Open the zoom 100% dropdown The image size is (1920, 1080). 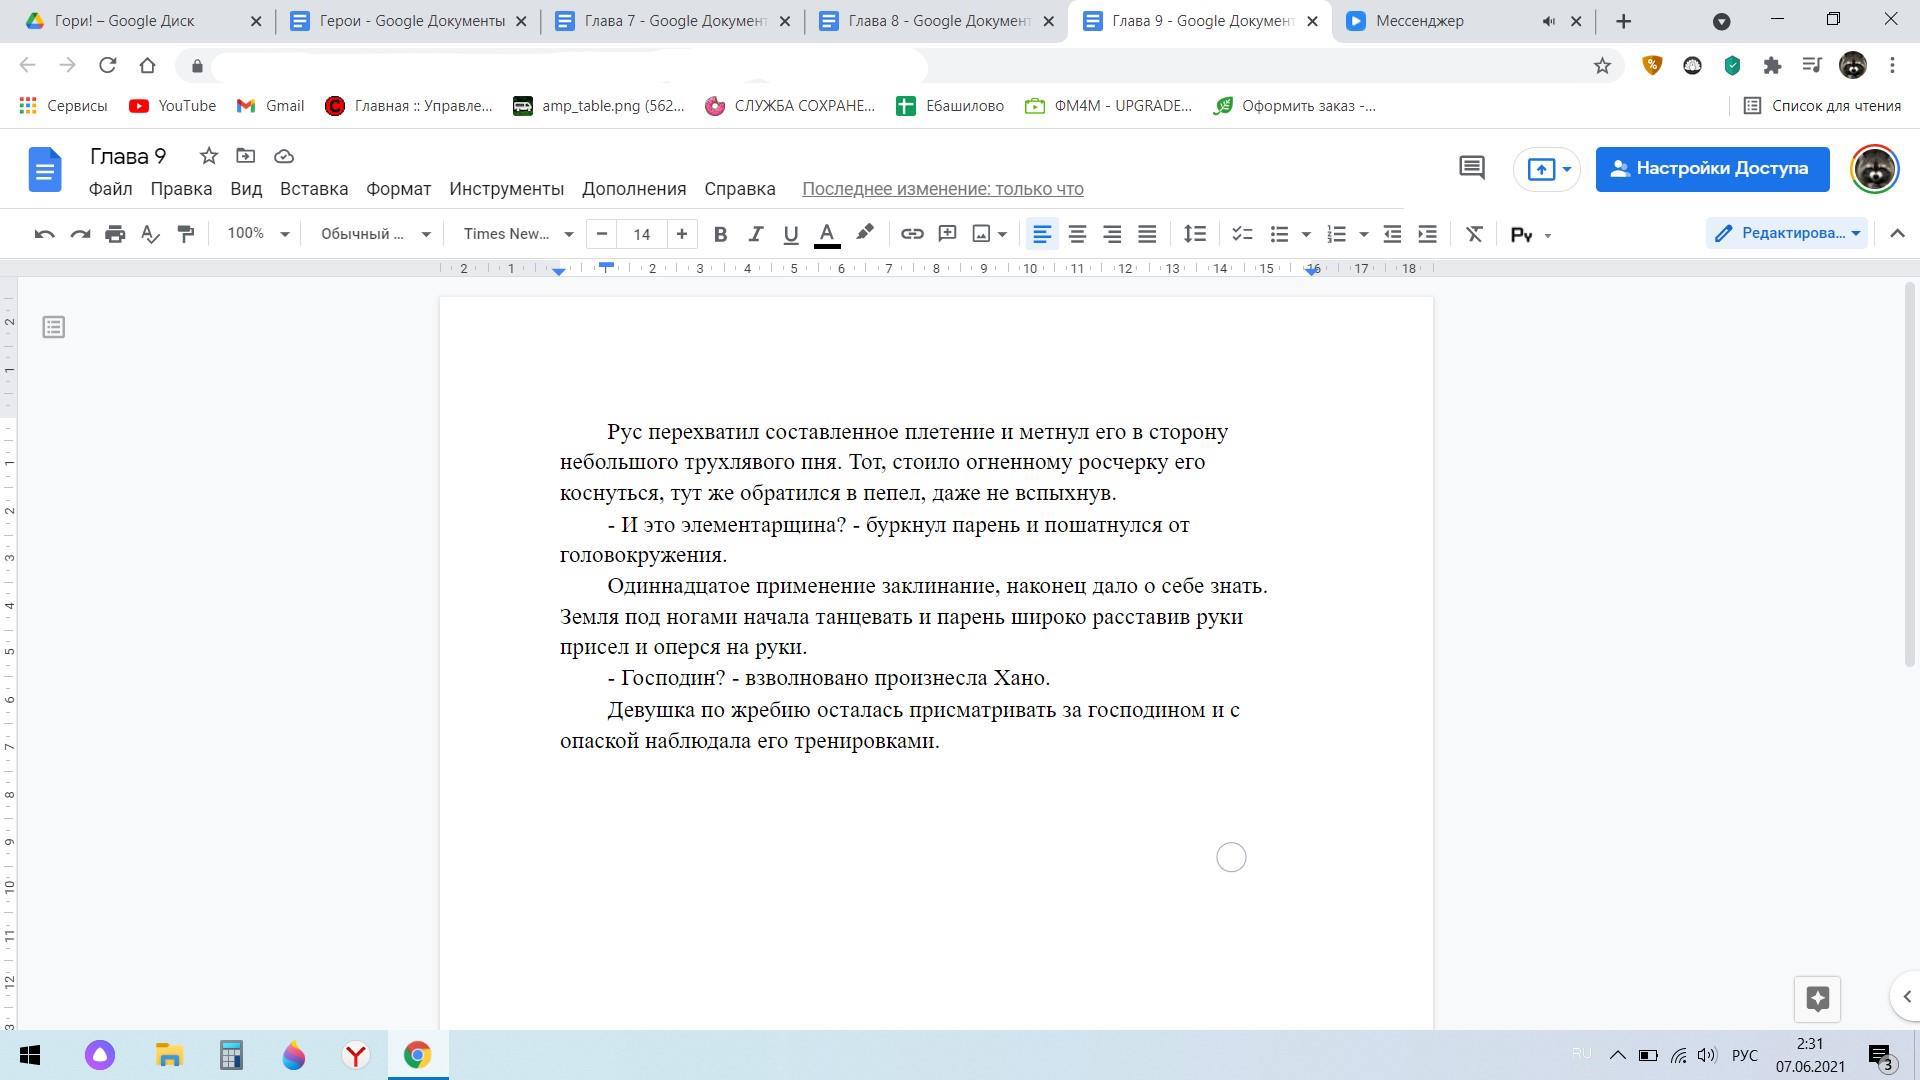(257, 234)
